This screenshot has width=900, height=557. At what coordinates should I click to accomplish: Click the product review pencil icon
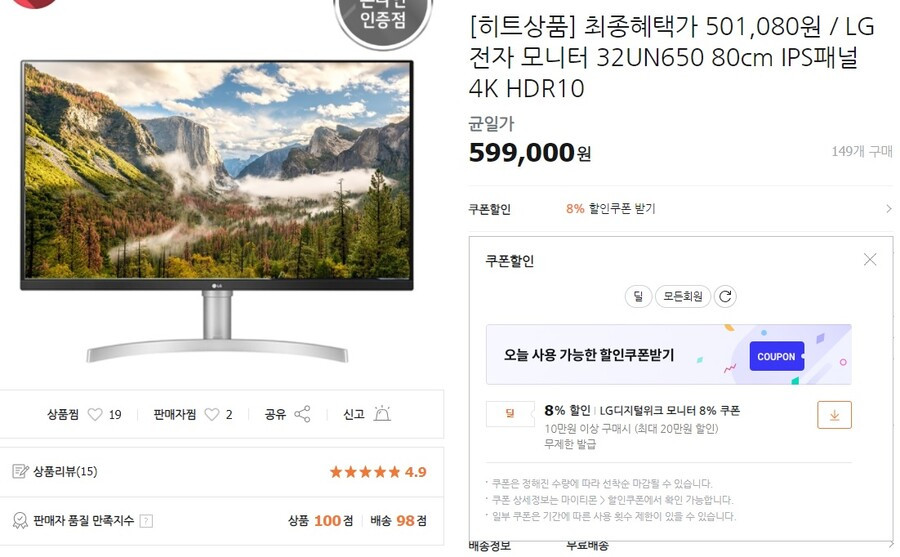click(20, 471)
